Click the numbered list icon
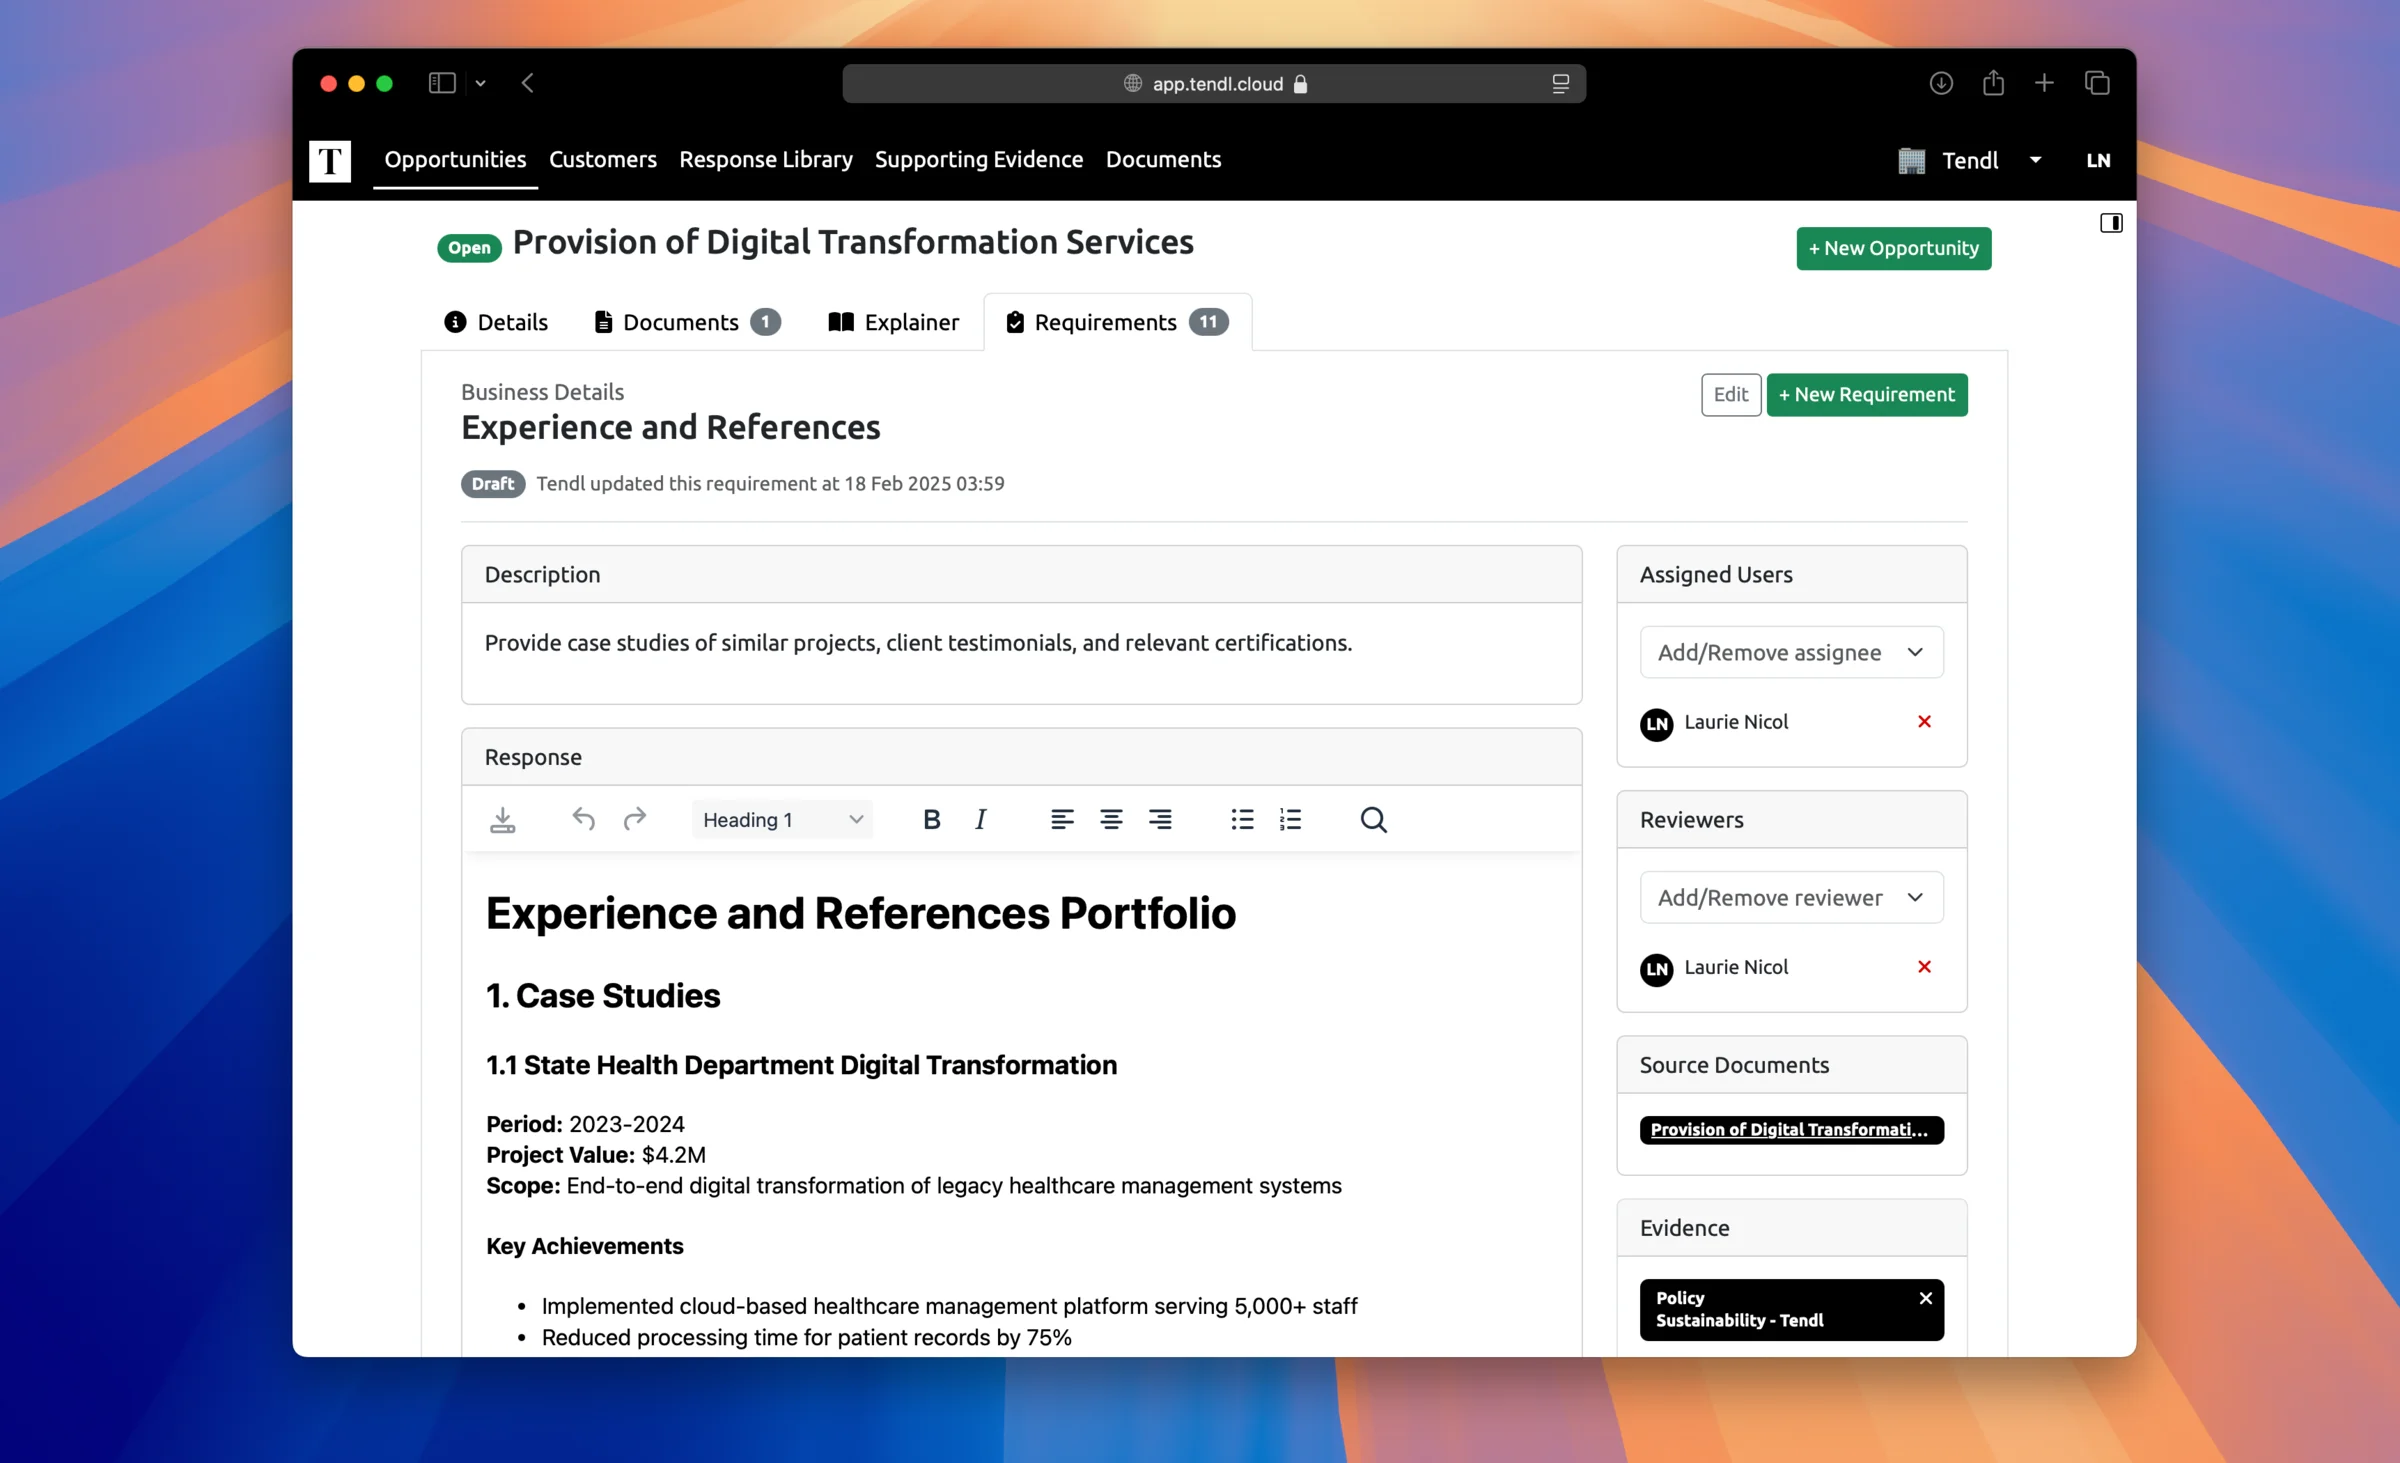The width and height of the screenshot is (2400, 1463). 1289,818
